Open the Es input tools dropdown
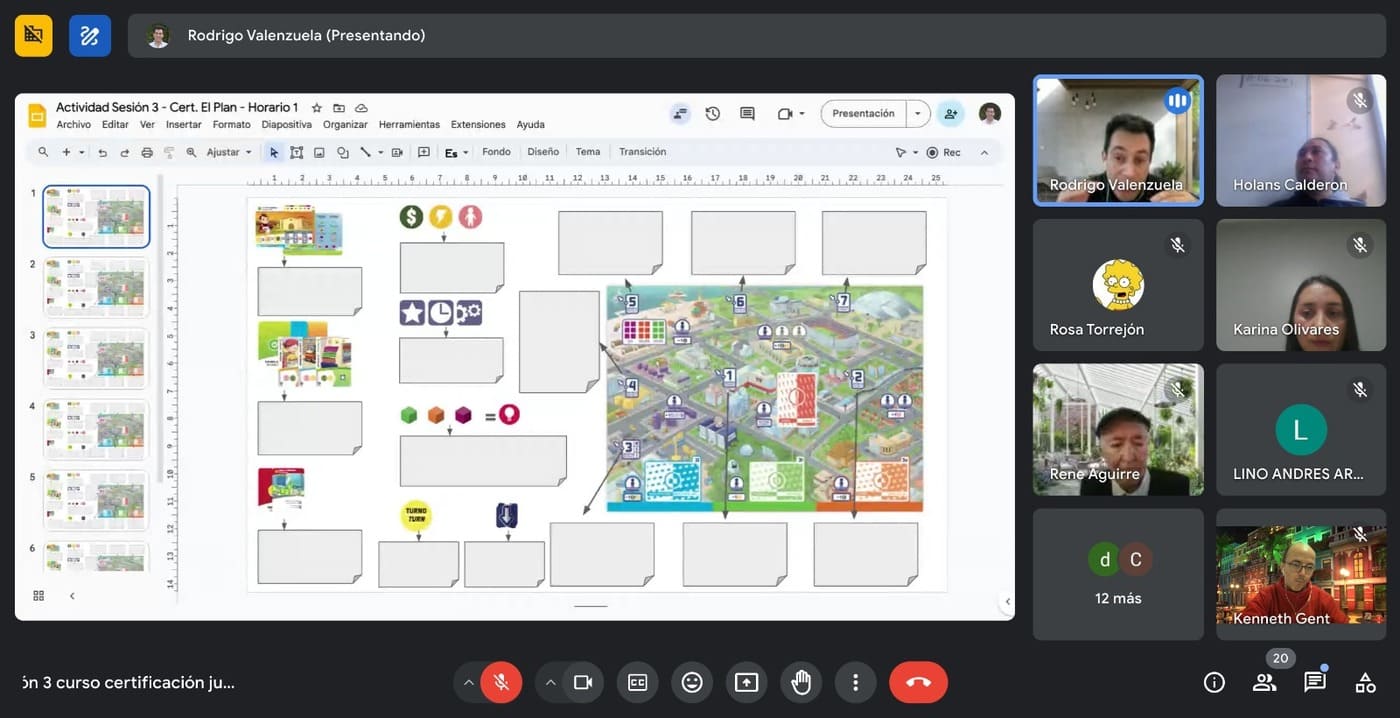This screenshot has height=718, width=1400. 457,152
